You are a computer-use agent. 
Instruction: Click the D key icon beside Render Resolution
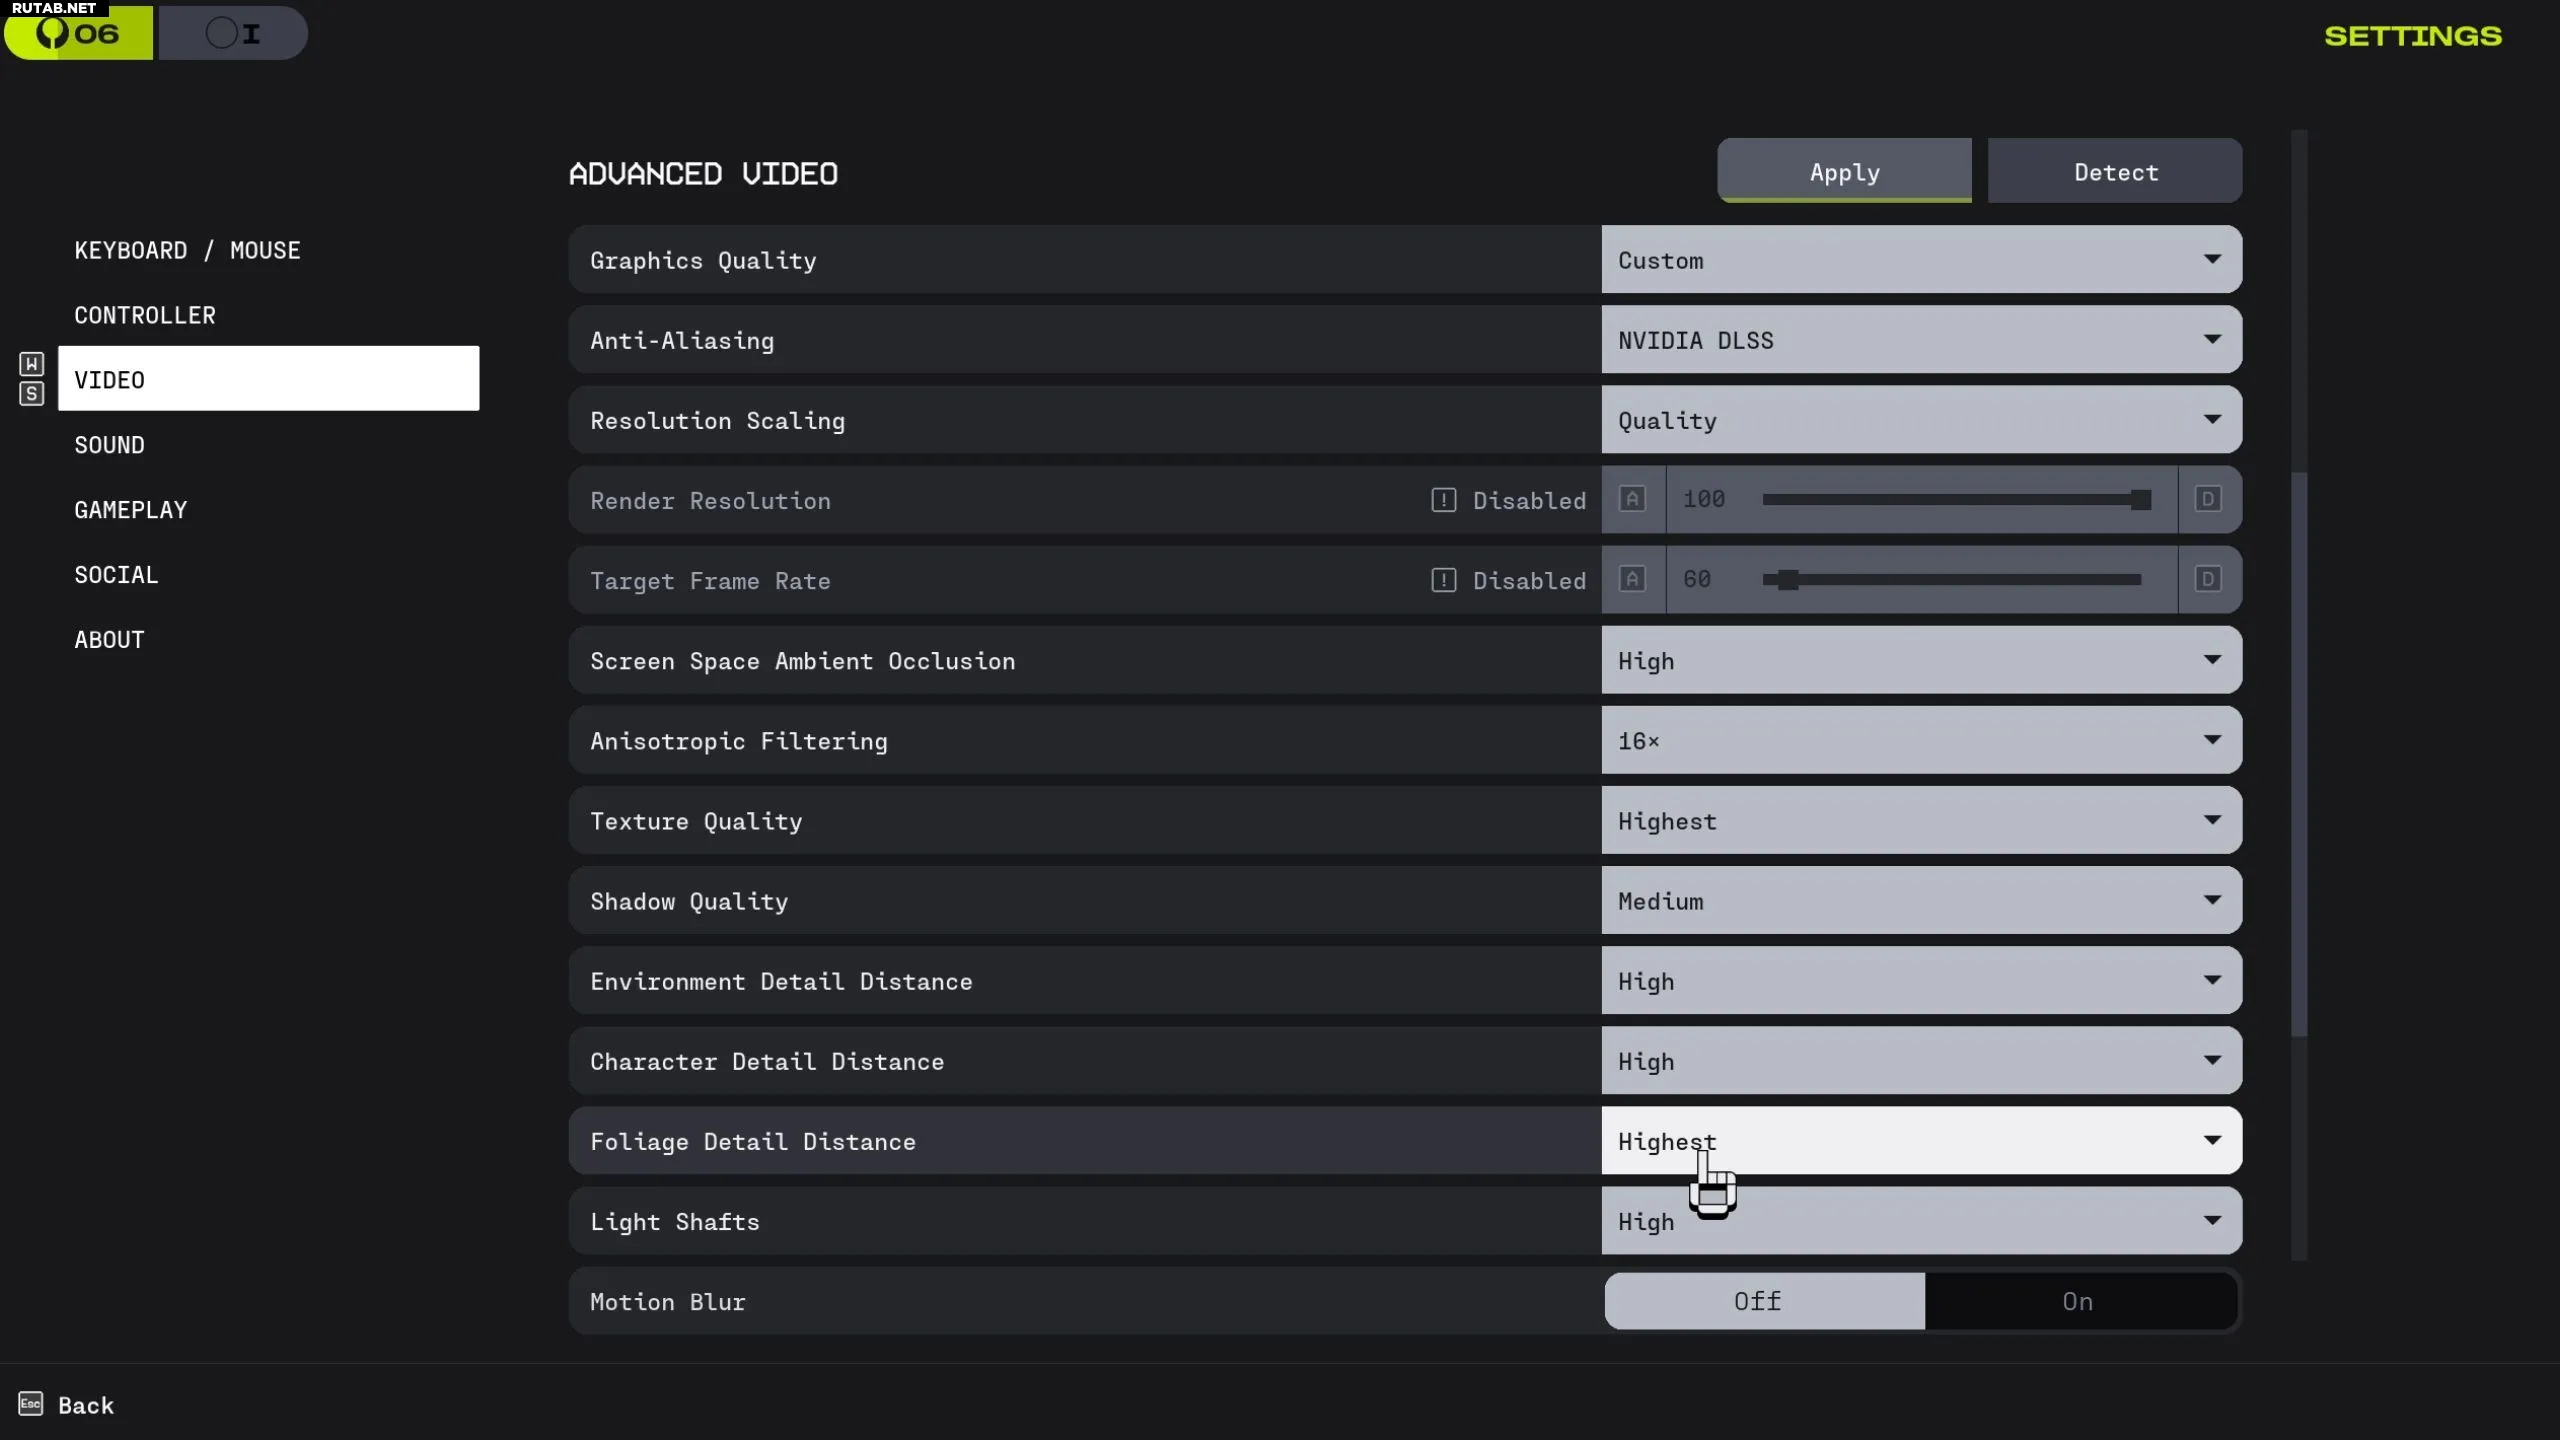coord(2208,499)
